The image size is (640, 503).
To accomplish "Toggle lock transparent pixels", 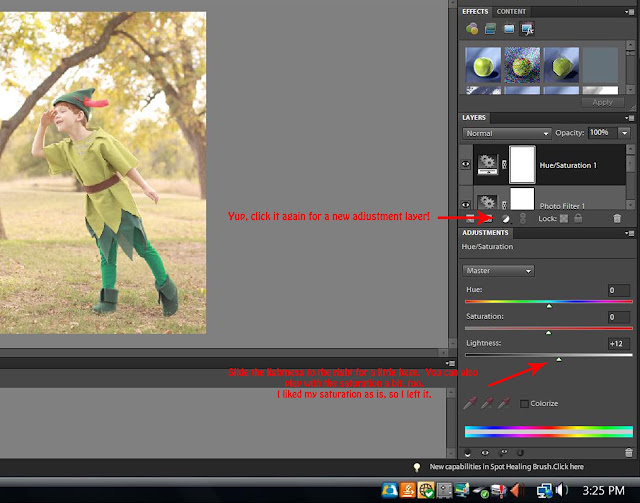I will click(564, 219).
